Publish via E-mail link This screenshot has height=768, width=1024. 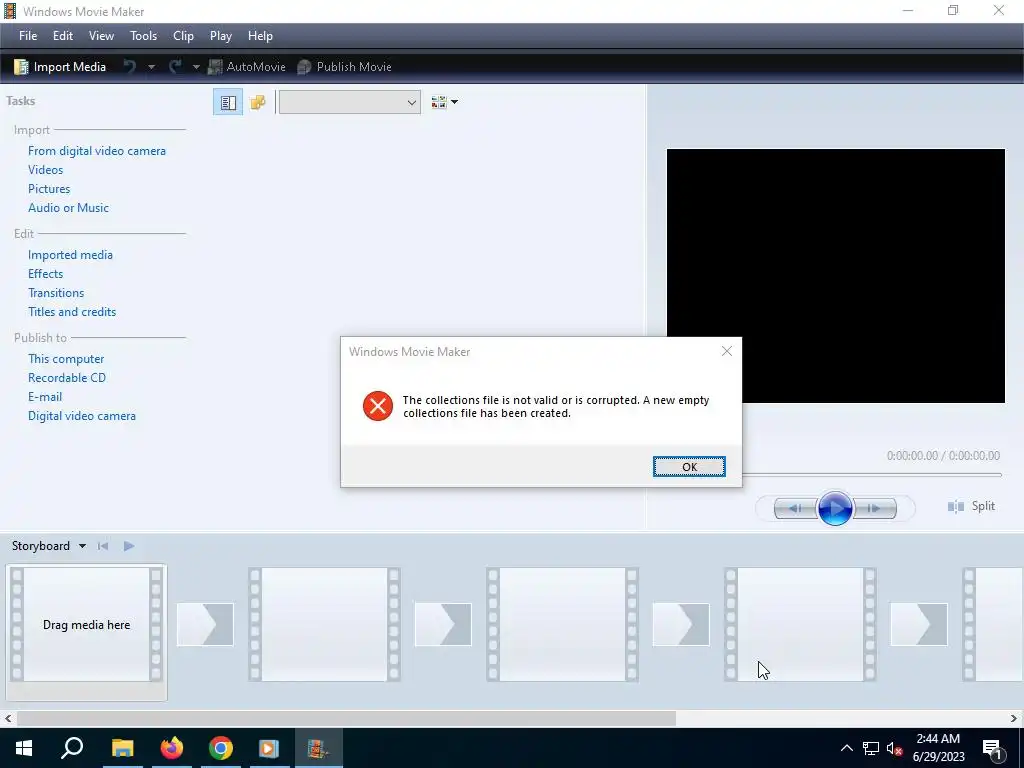click(45, 396)
